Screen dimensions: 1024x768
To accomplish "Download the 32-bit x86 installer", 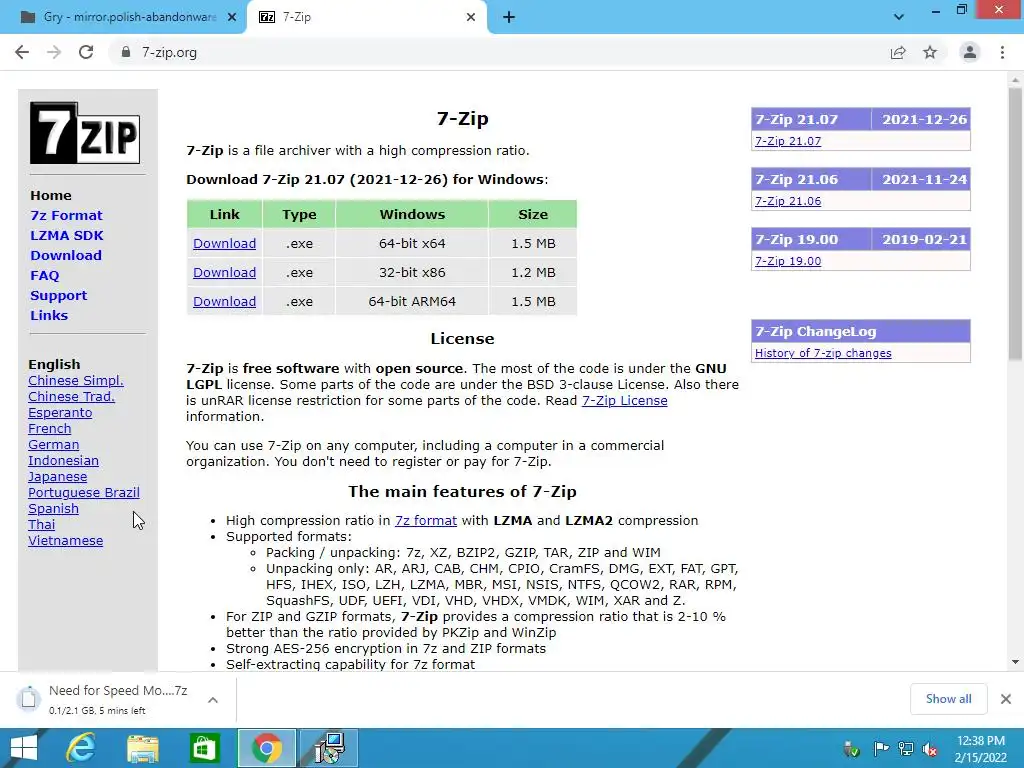I will [224, 272].
